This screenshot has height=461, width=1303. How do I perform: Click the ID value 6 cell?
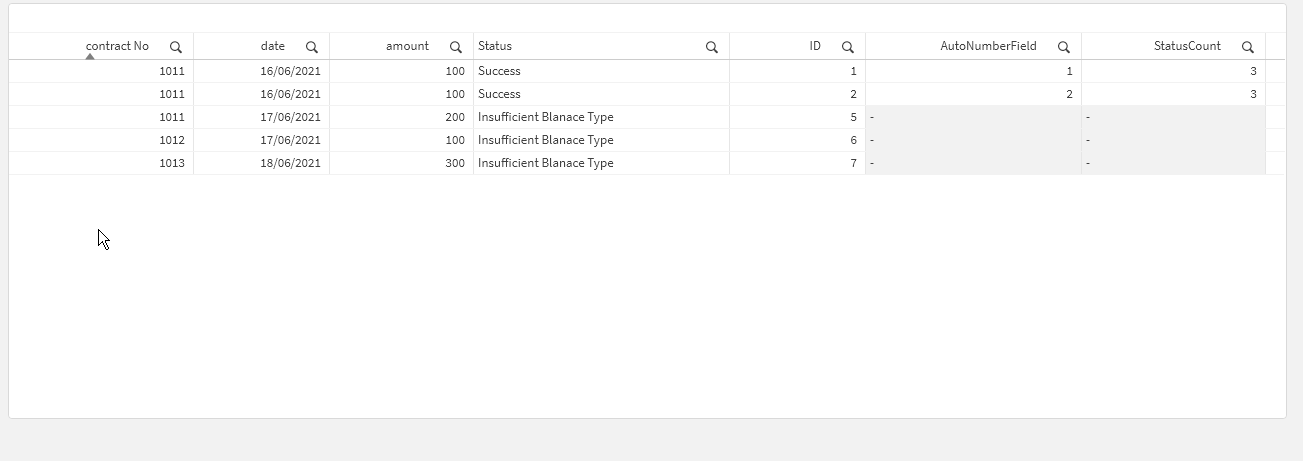[853, 140]
